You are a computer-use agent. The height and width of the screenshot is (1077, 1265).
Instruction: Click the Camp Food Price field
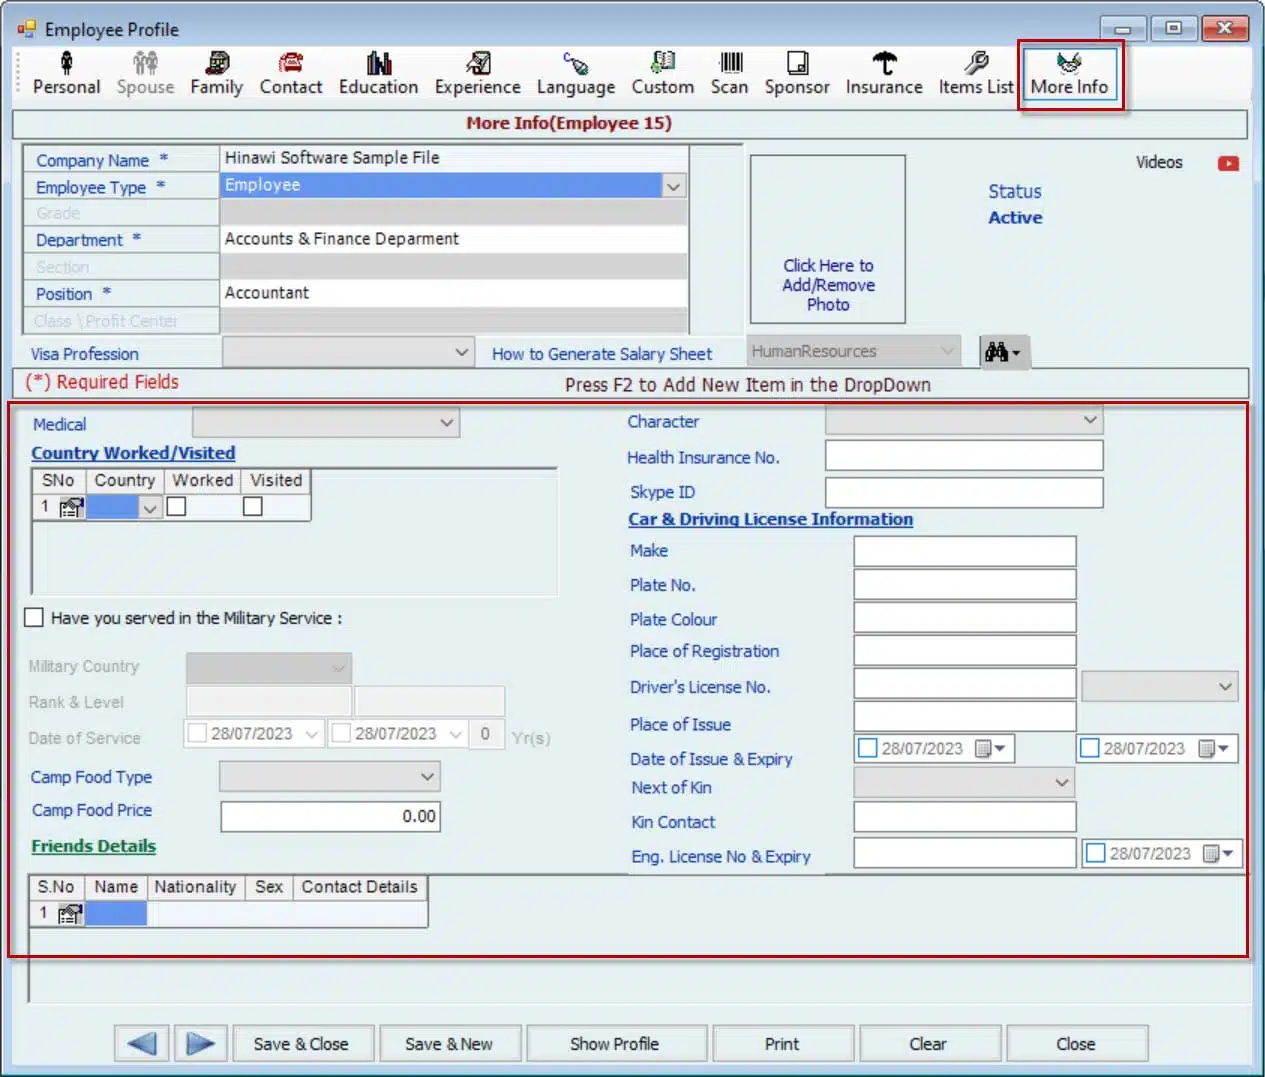point(330,816)
